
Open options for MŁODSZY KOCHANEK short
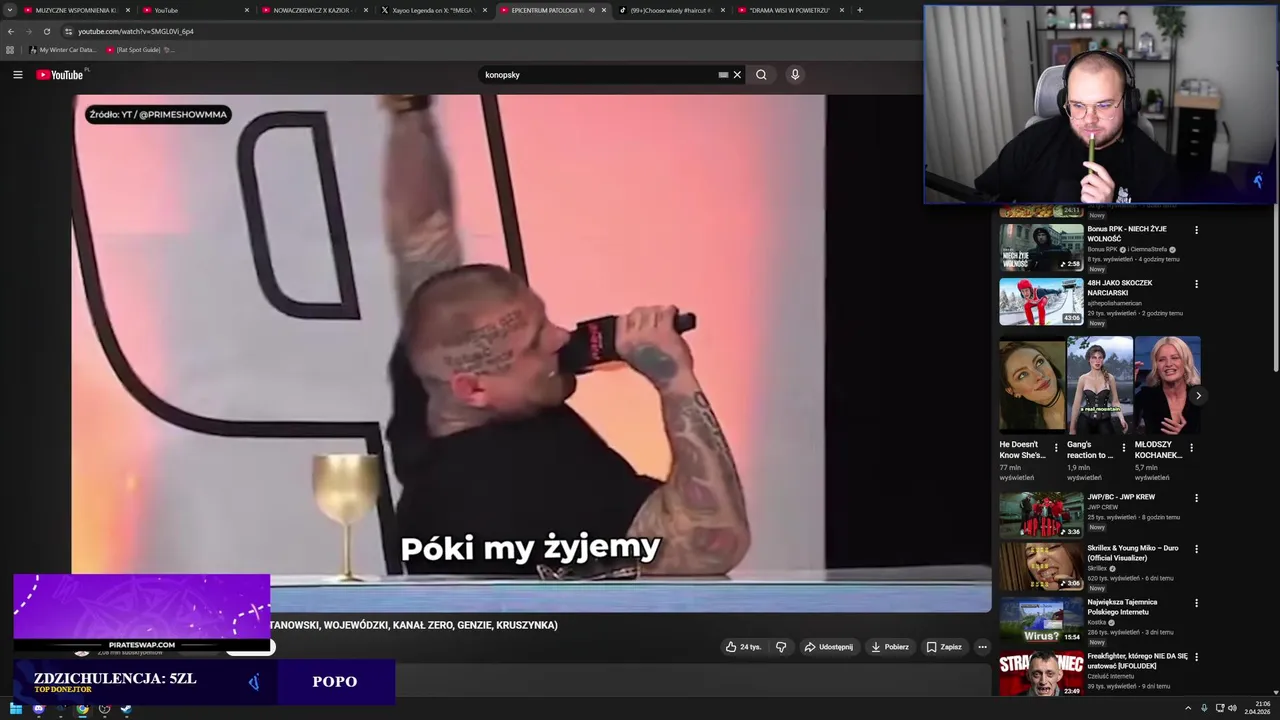click(1191, 447)
